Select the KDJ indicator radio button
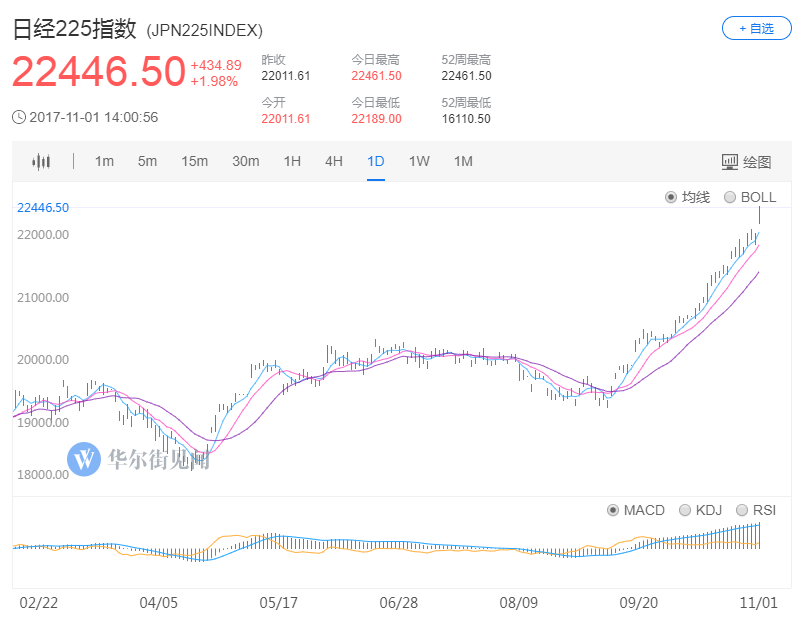 [x=685, y=510]
